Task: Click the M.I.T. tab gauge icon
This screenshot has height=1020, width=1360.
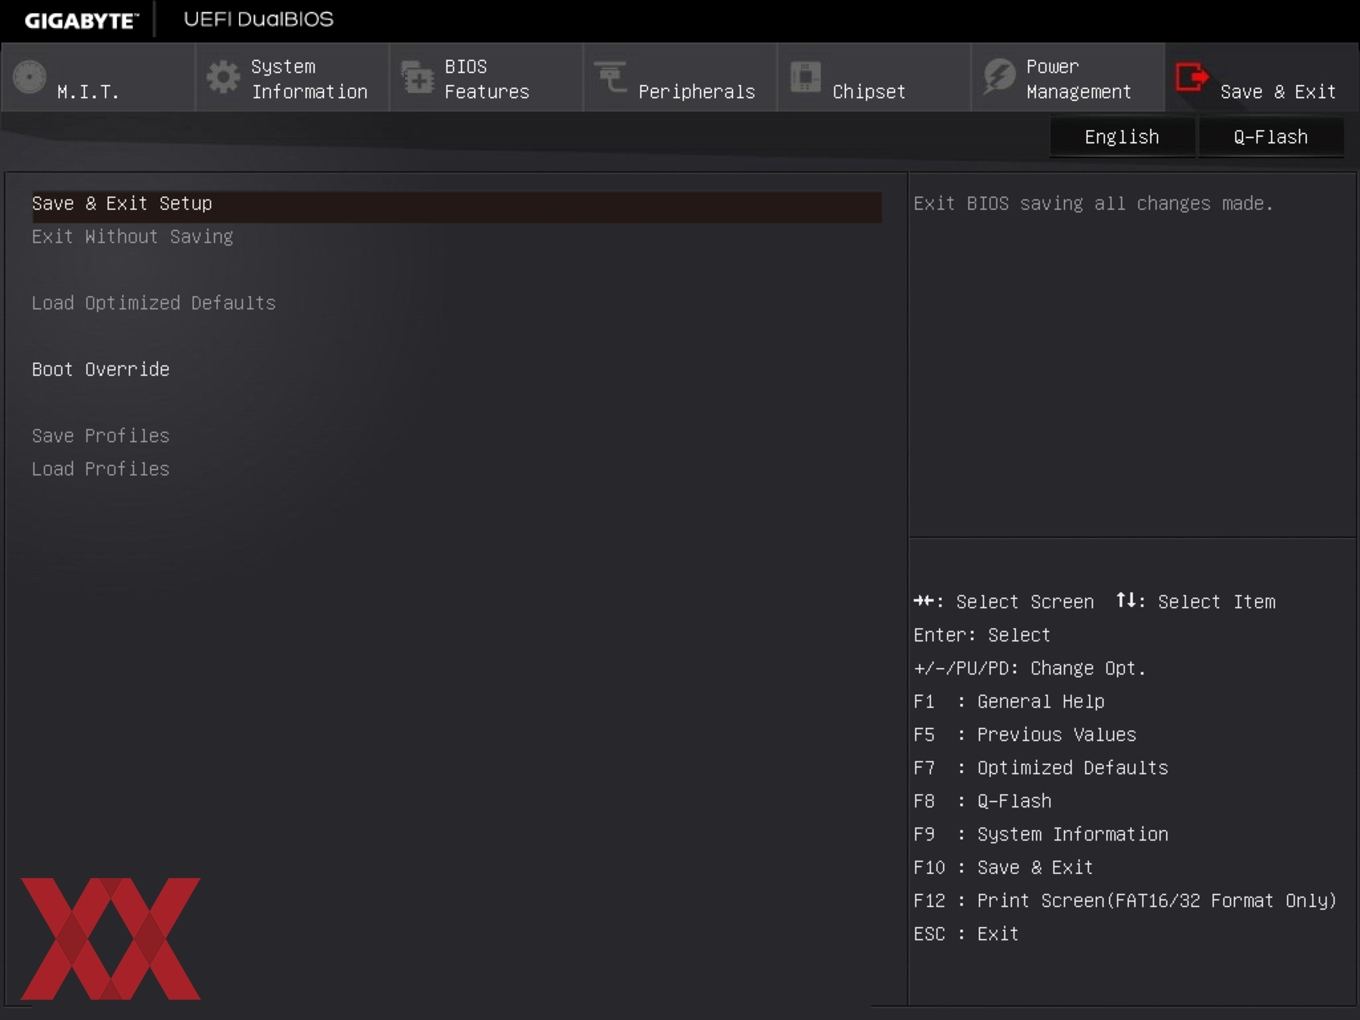Action: pos(29,77)
